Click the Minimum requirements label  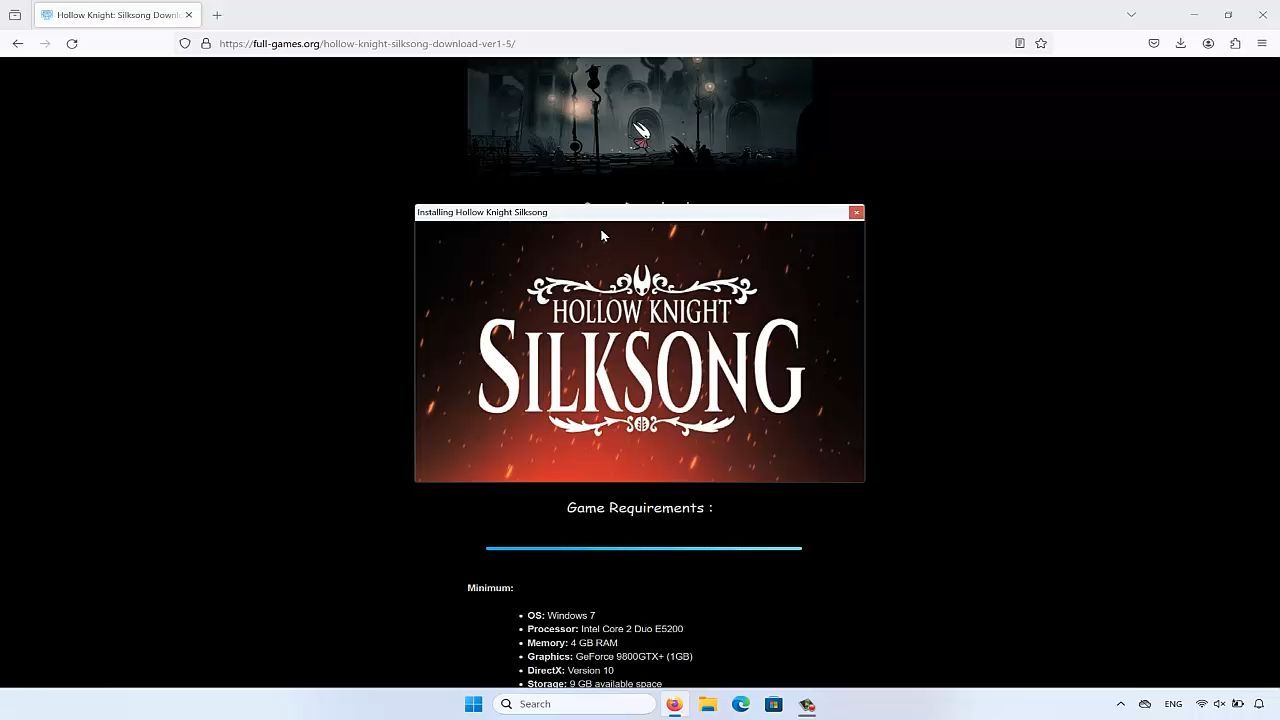click(x=490, y=588)
